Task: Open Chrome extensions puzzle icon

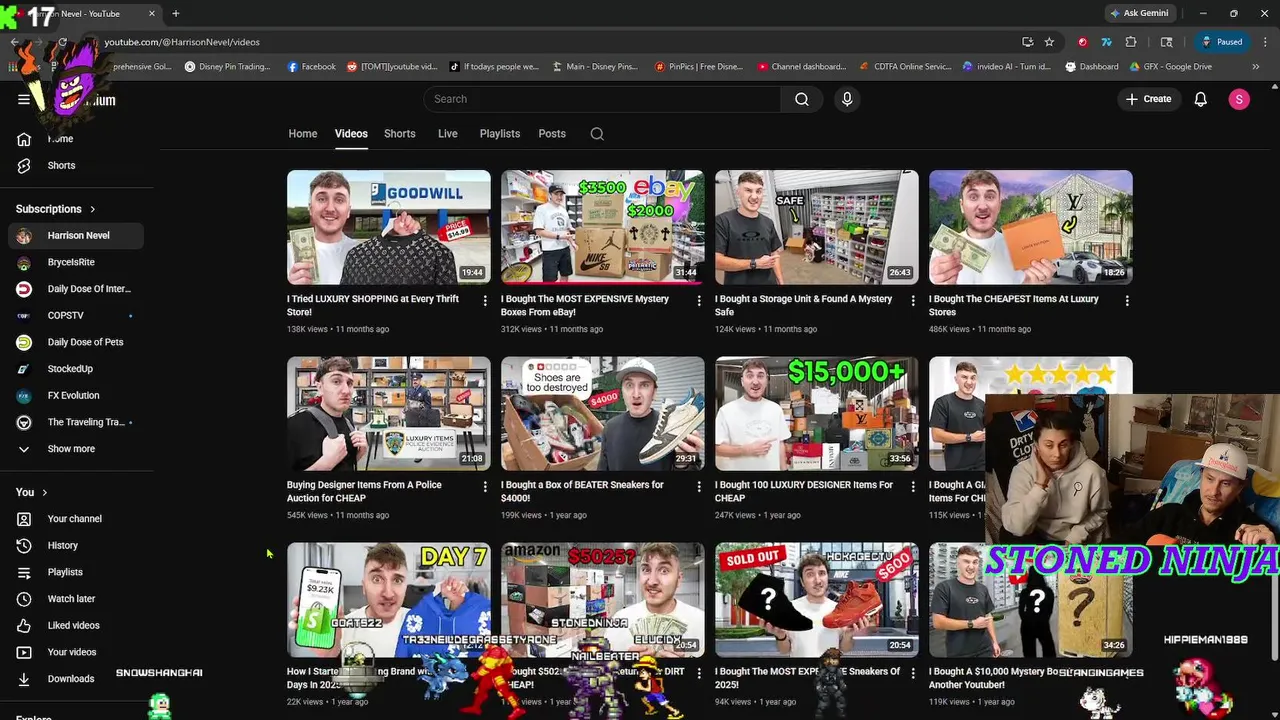Action: click(x=1131, y=42)
